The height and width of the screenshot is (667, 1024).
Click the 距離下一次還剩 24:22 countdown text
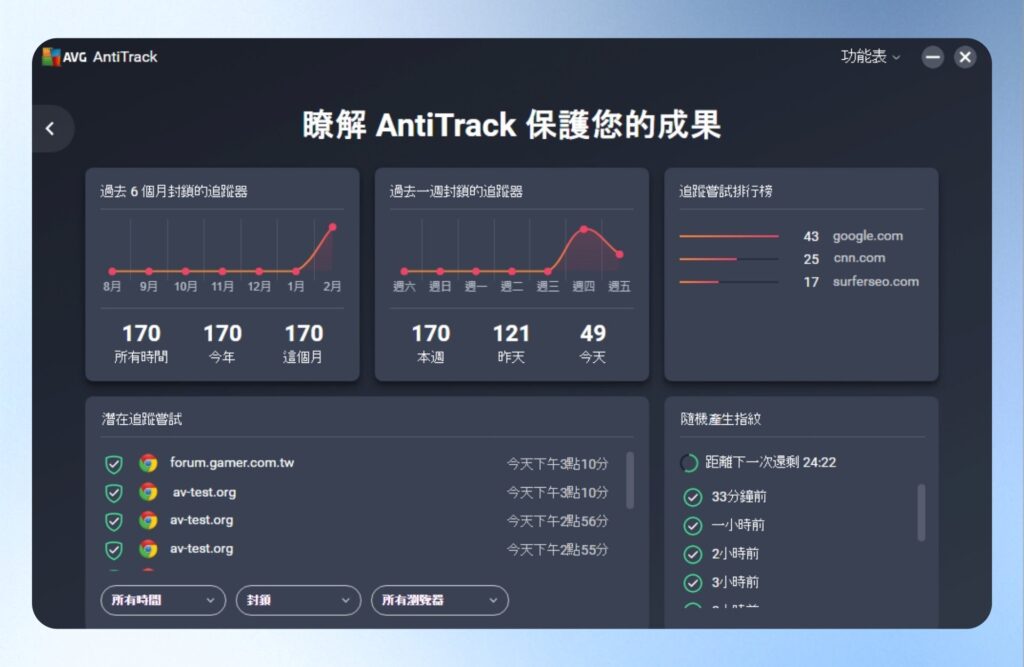click(x=771, y=463)
